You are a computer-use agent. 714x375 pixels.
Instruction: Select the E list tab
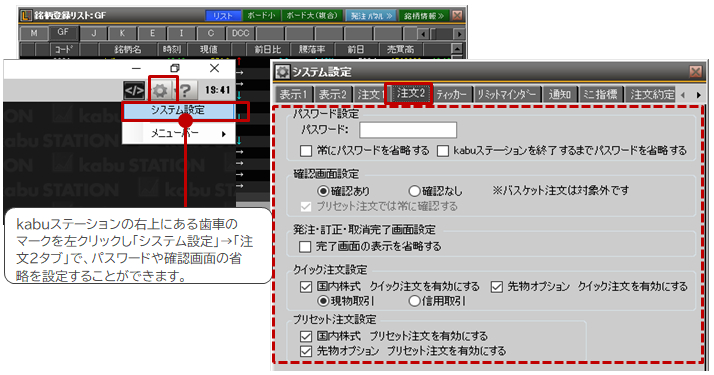[x=152, y=33]
